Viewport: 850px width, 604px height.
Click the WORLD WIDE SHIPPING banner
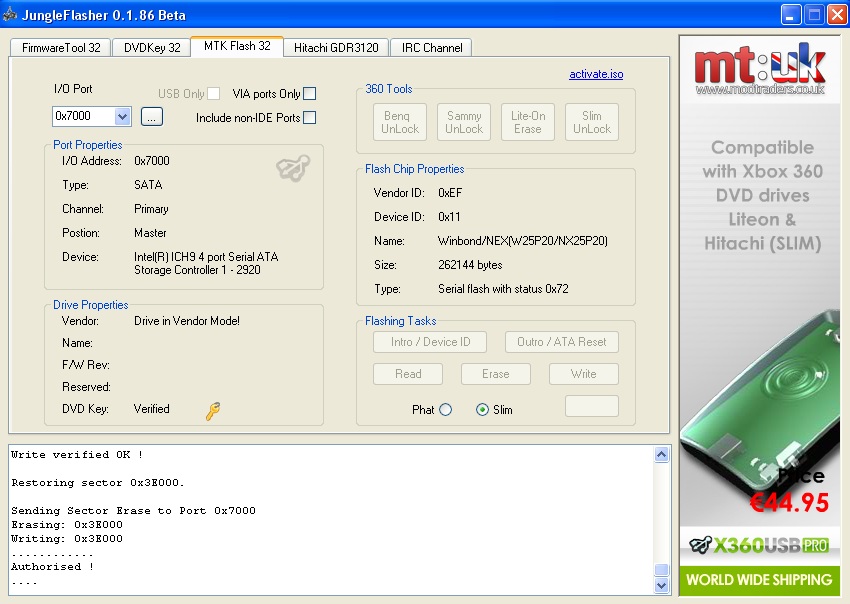[760, 580]
